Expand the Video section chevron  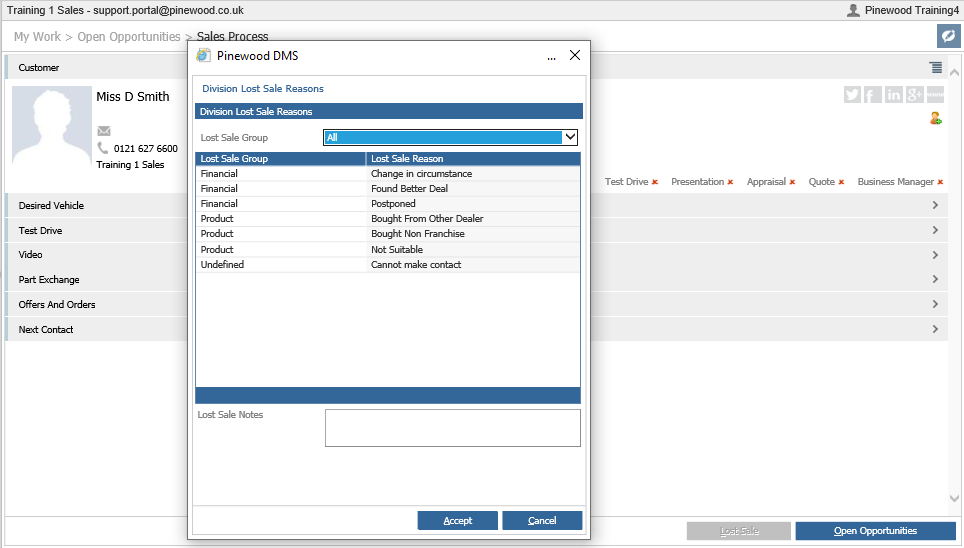(x=935, y=255)
